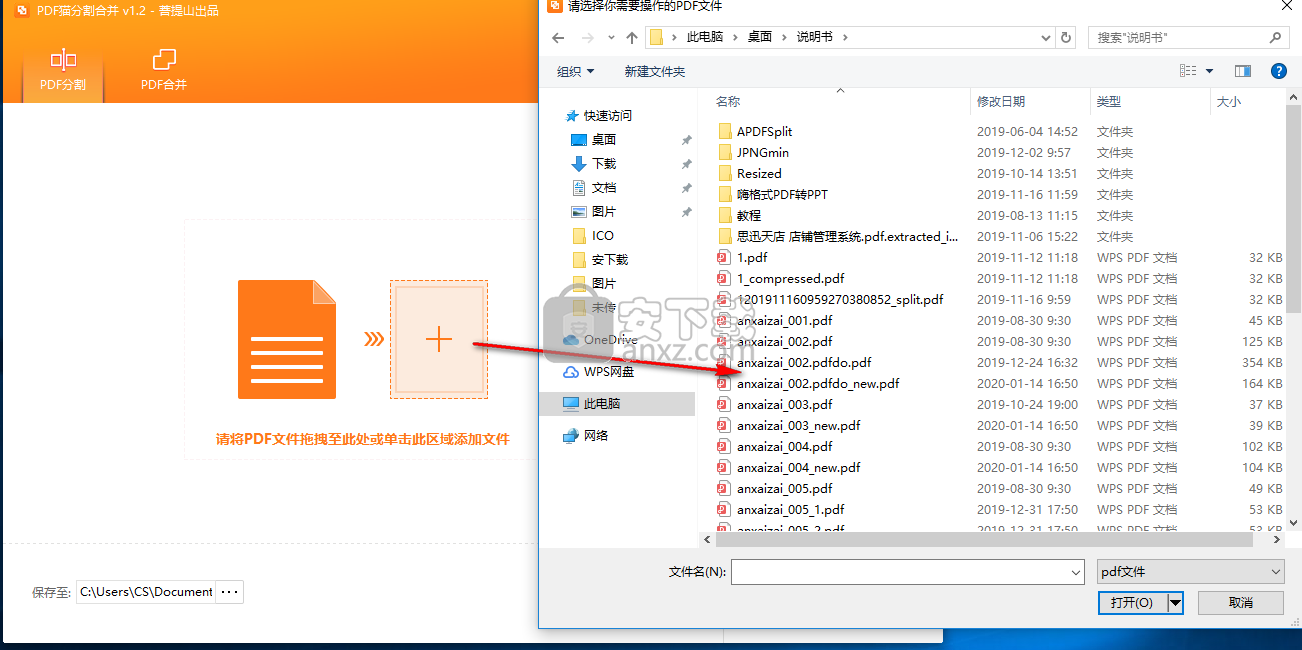Click the blue Help question mark icon
The width and height of the screenshot is (1302, 650).
[x=1277, y=70]
